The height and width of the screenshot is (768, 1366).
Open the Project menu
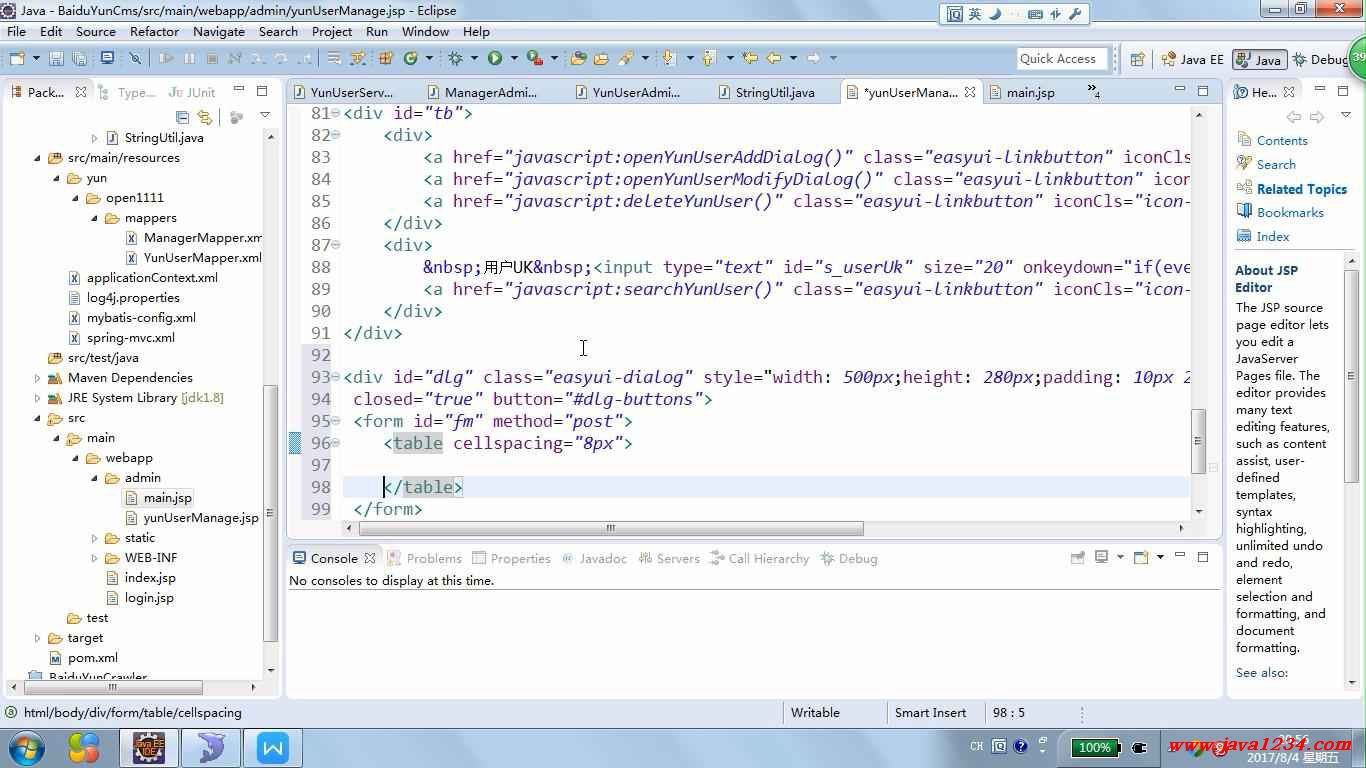[x=332, y=31]
